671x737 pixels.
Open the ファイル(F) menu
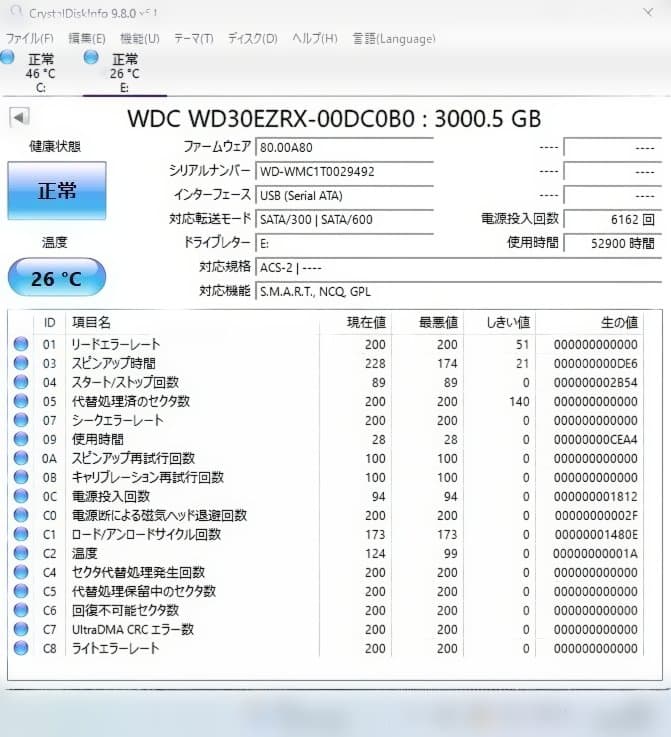pos(30,38)
